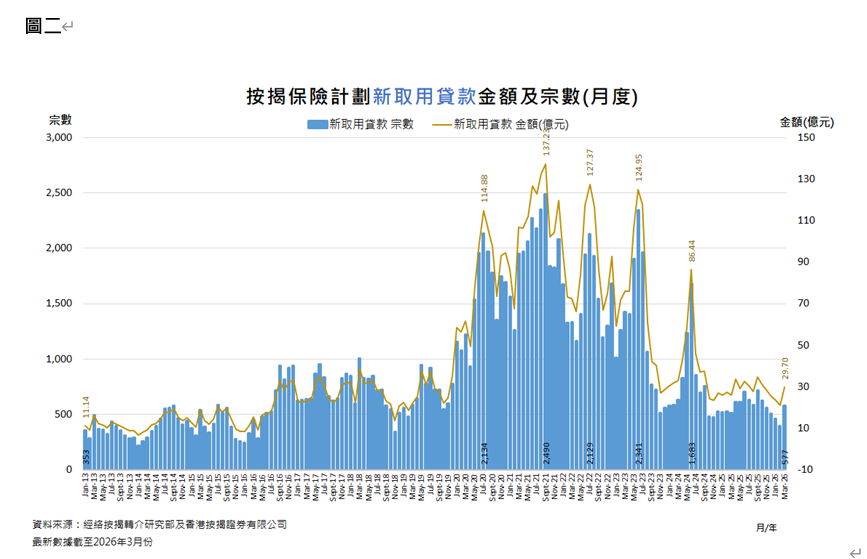Click the 137.2 peak data label
The image size is (867, 559).
coord(547,145)
